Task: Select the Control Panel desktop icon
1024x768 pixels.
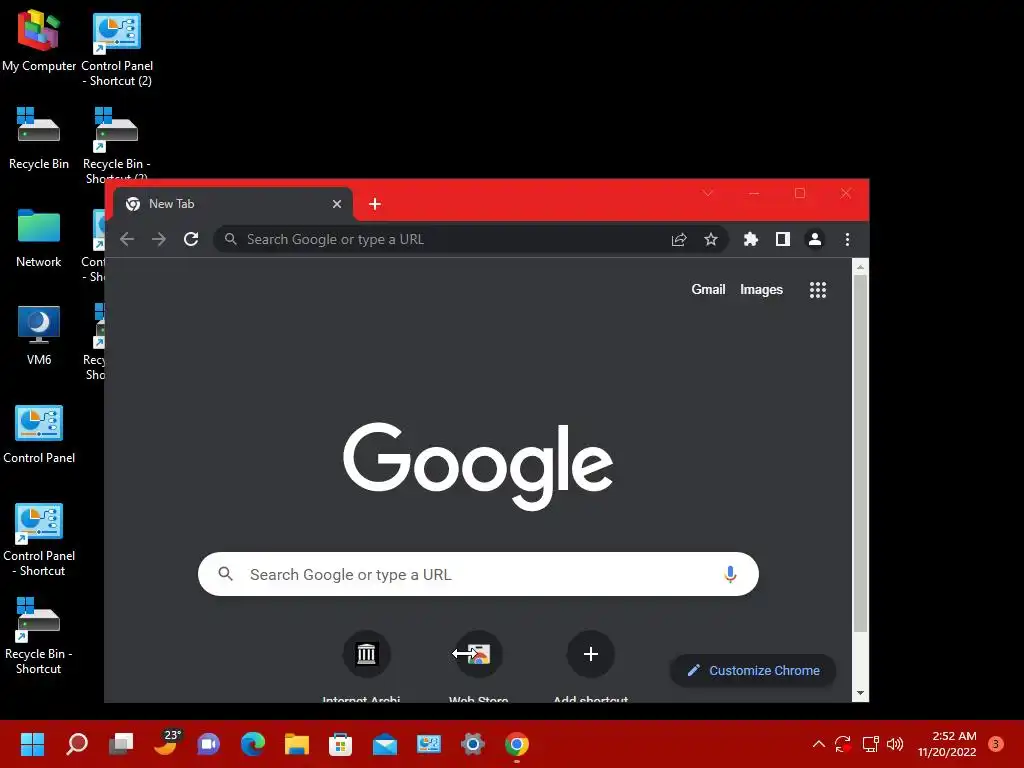Action: (x=39, y=434)
